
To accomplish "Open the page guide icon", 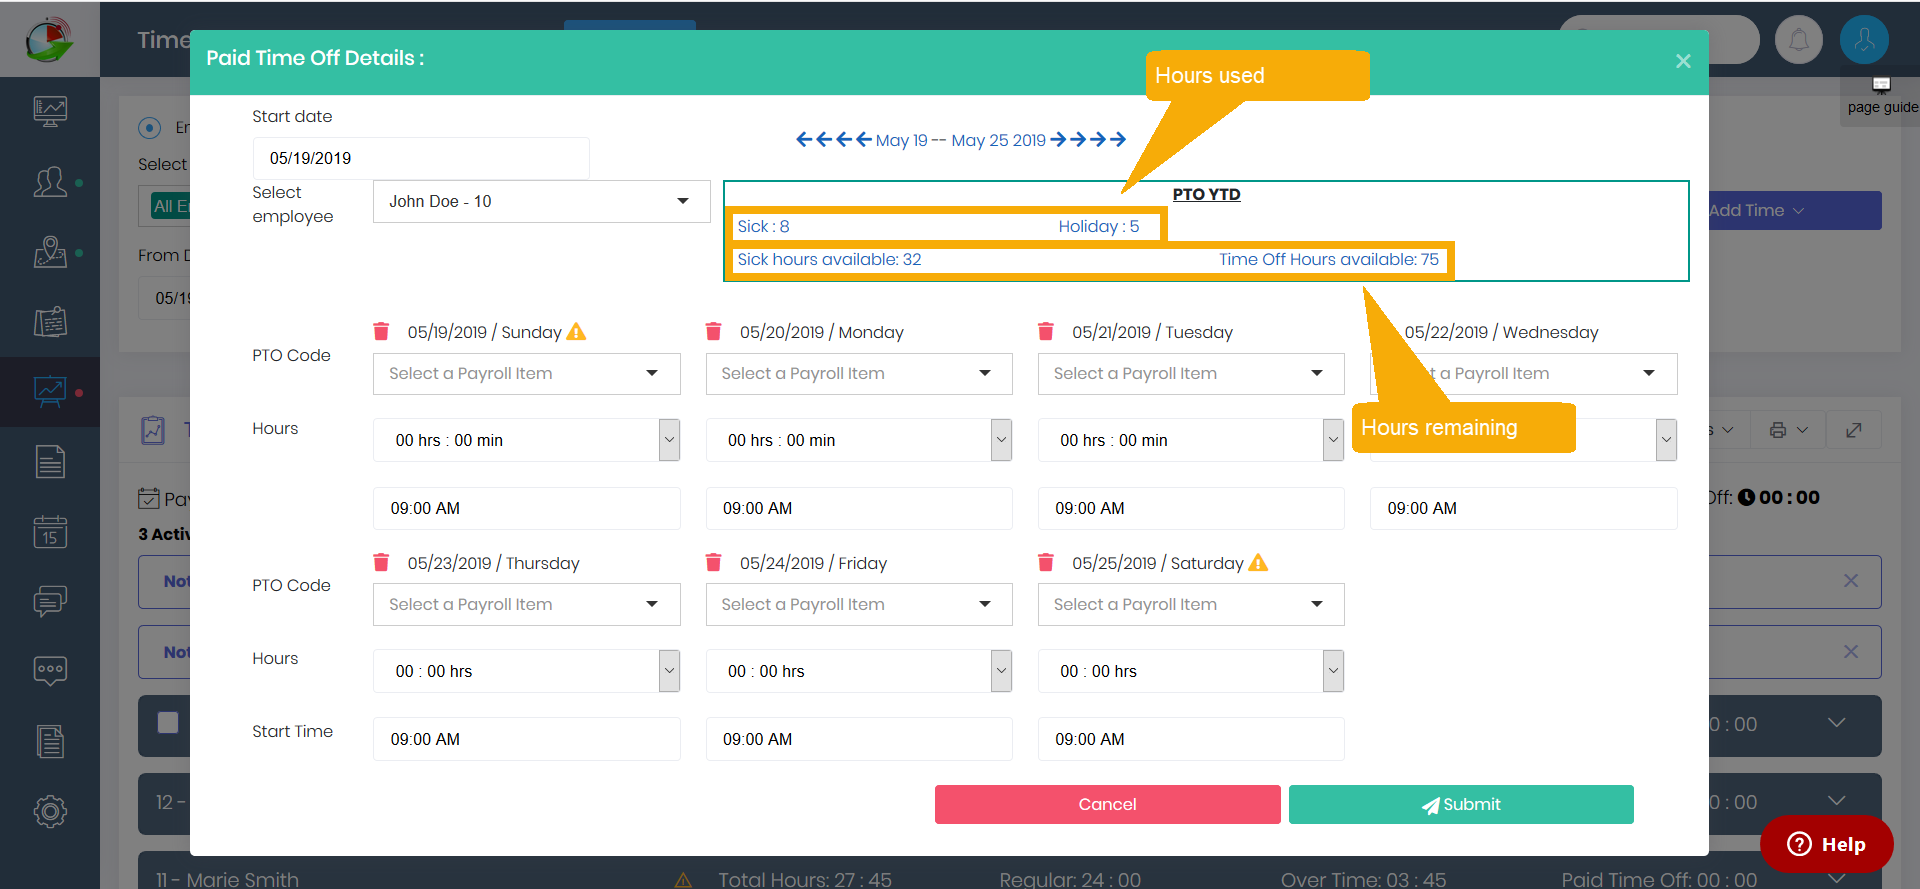I will coord(1881,85).
